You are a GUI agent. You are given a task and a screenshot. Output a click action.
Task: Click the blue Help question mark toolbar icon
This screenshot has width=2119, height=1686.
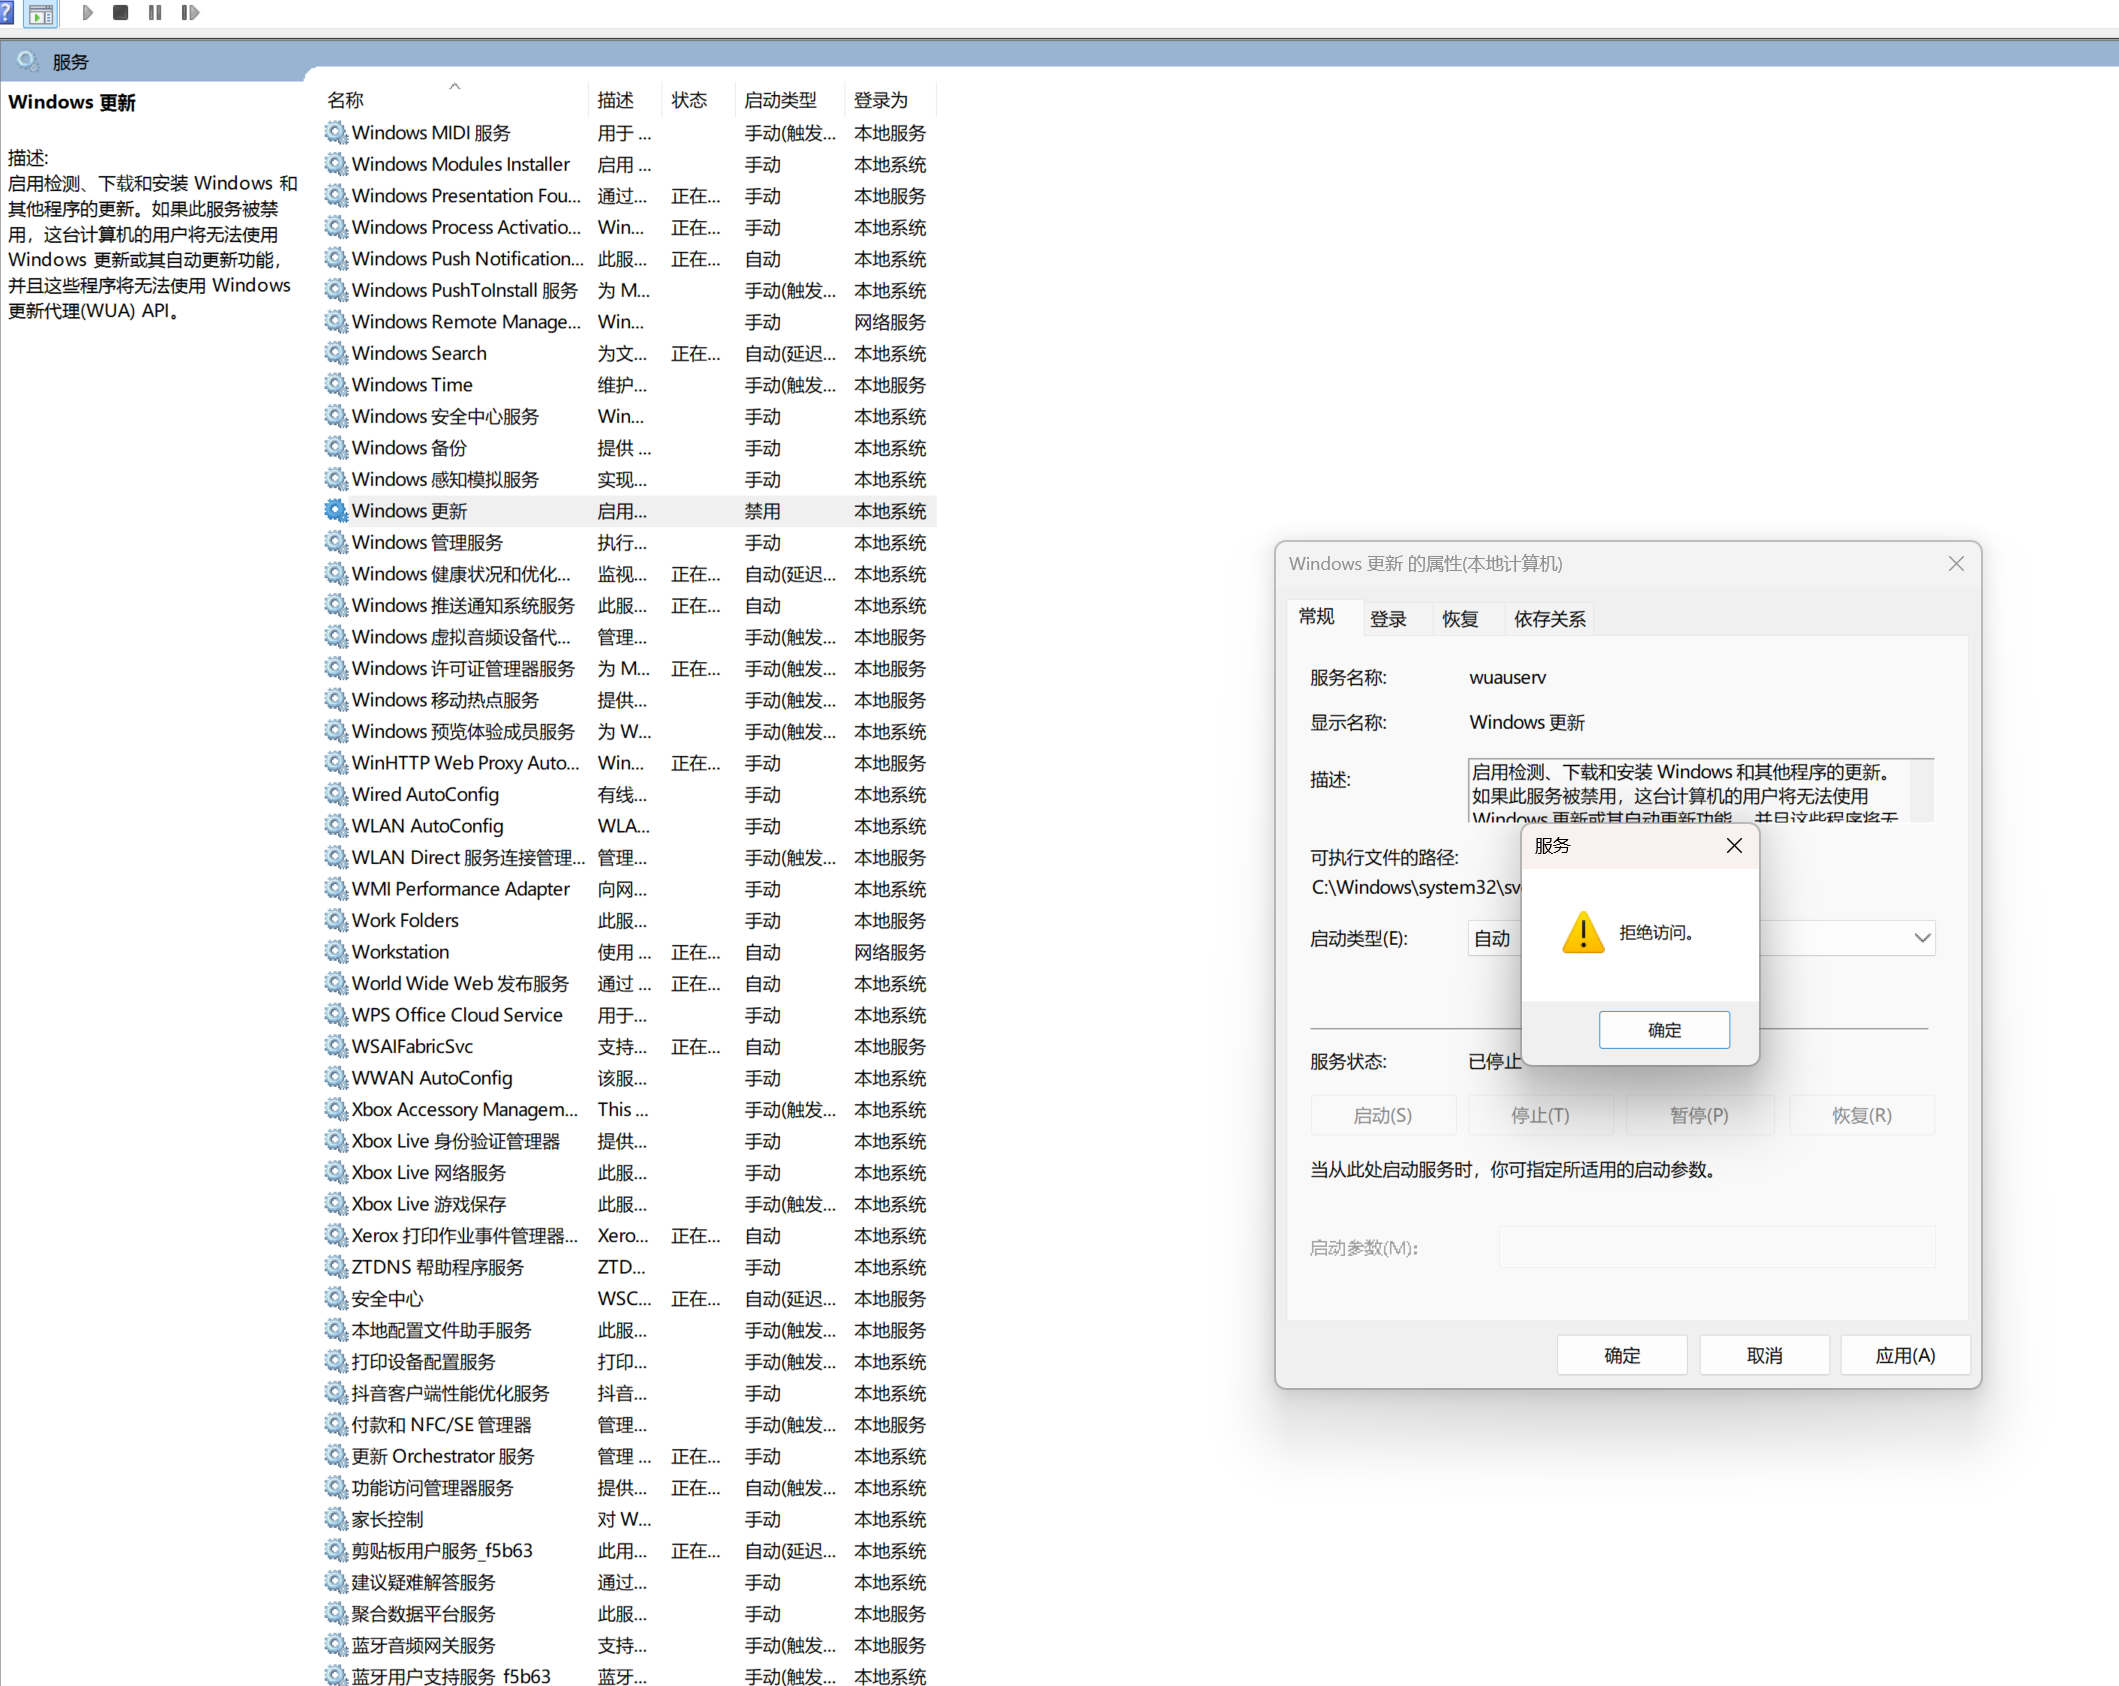[6, 13]
